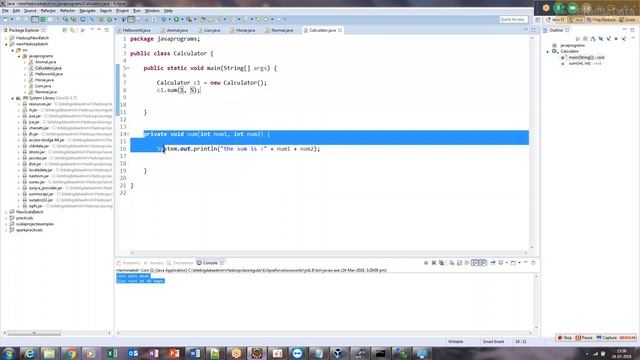Collapse the JRE System Library node
The height and width of the screenshot is (360, 640).
tap(13, 98)
